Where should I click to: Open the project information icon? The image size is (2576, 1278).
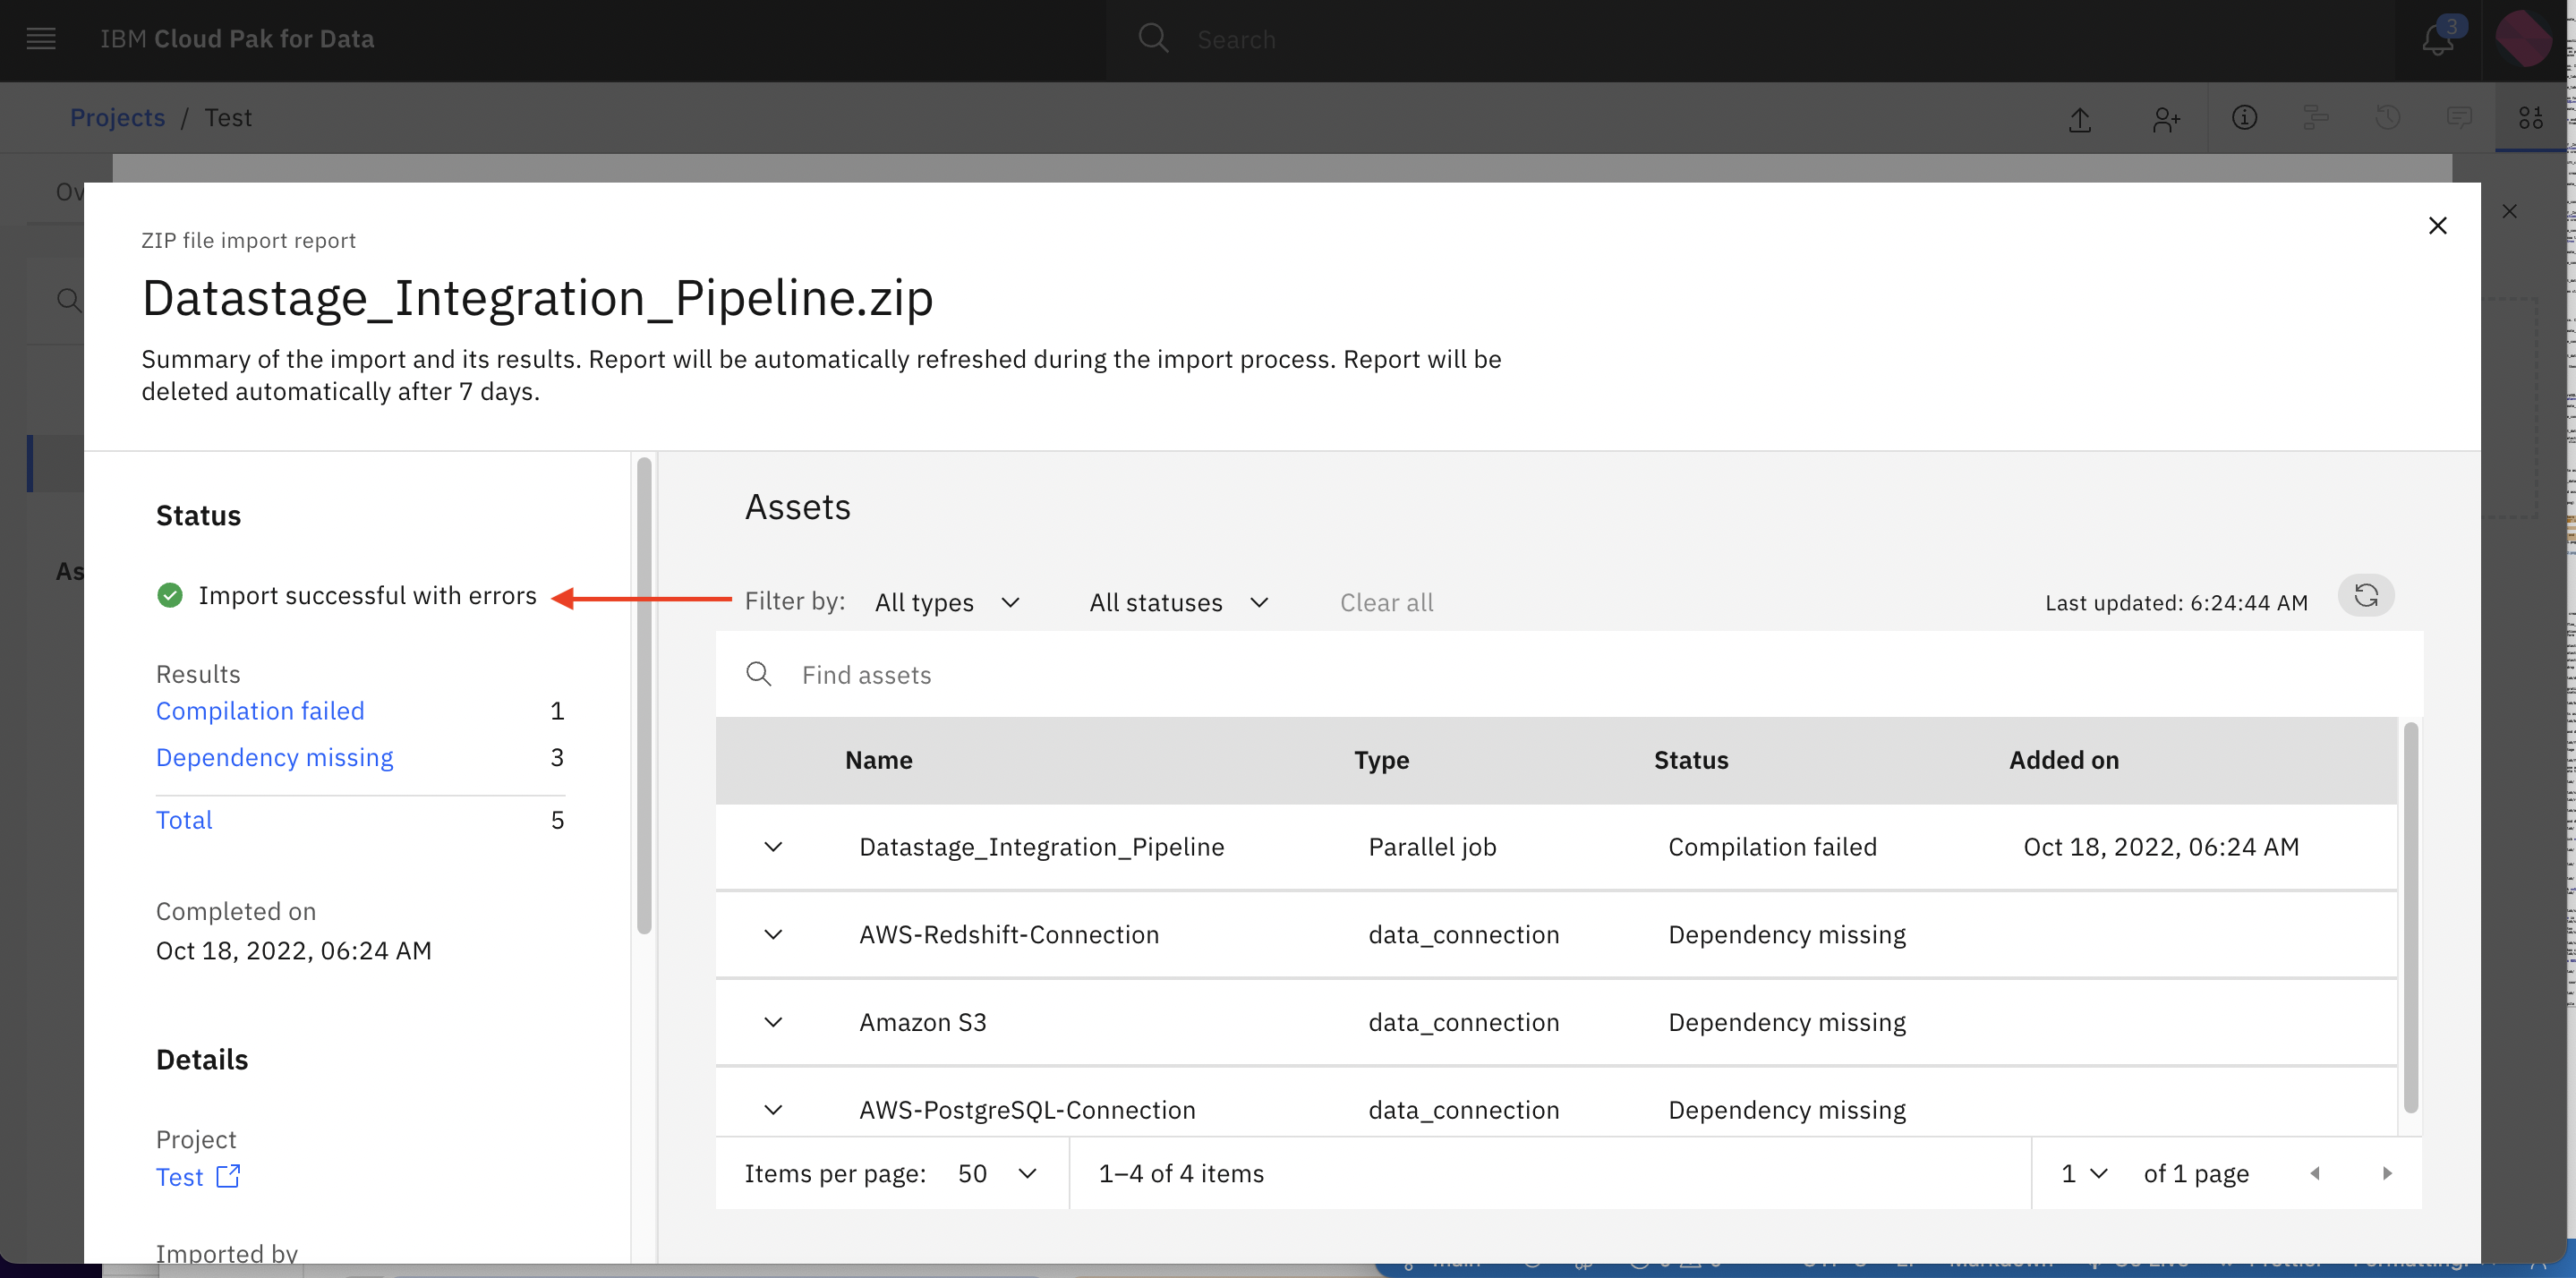(x=2244, y=118)
